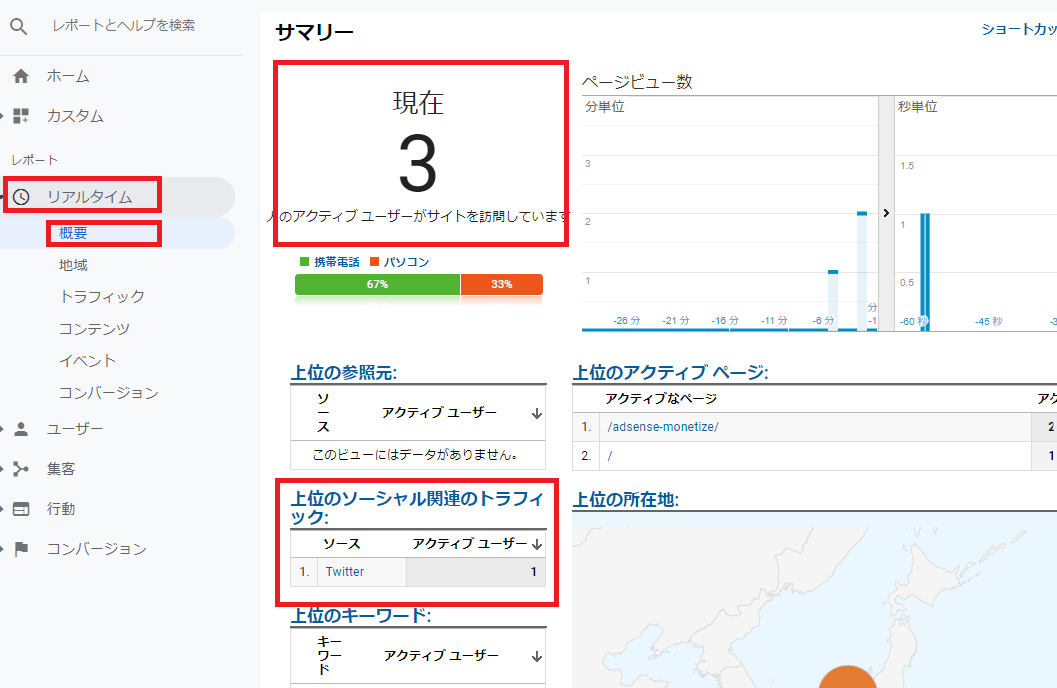Sort top referrals by active users arrow
This screenshot has height=688, width=1057.
click(537, 413)
